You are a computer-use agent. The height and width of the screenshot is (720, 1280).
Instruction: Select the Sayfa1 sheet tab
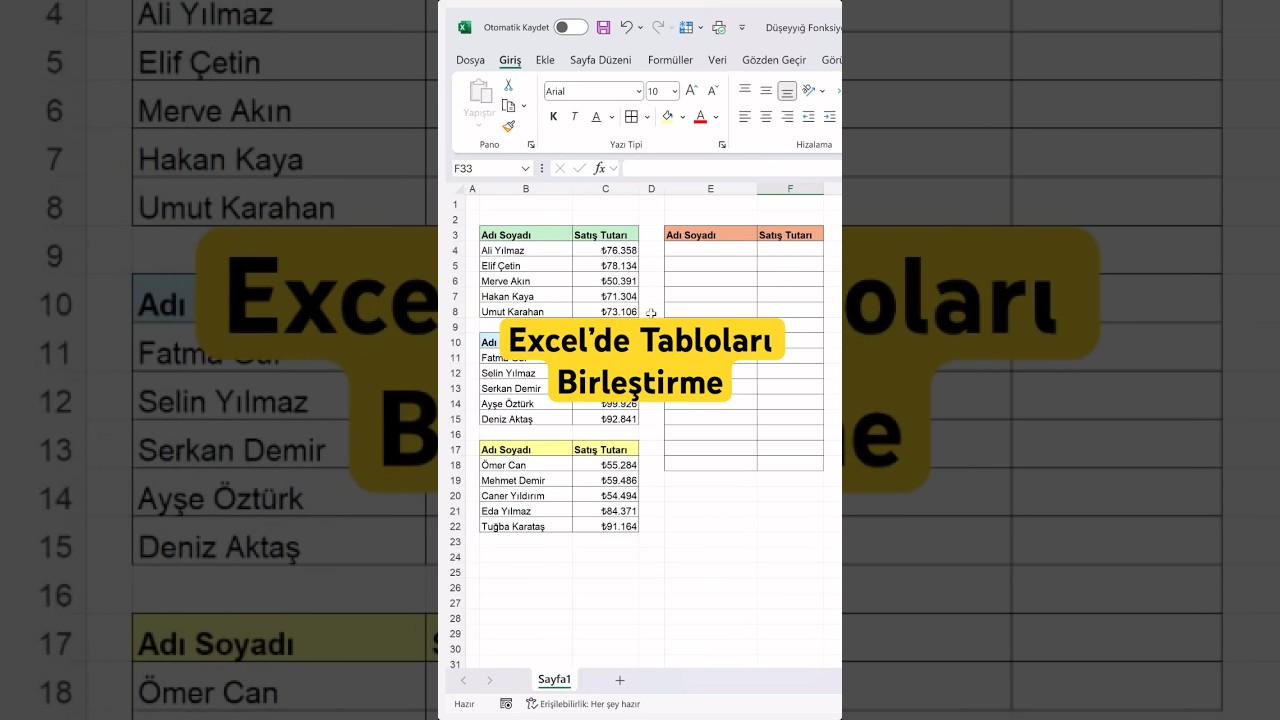(554, 680)
